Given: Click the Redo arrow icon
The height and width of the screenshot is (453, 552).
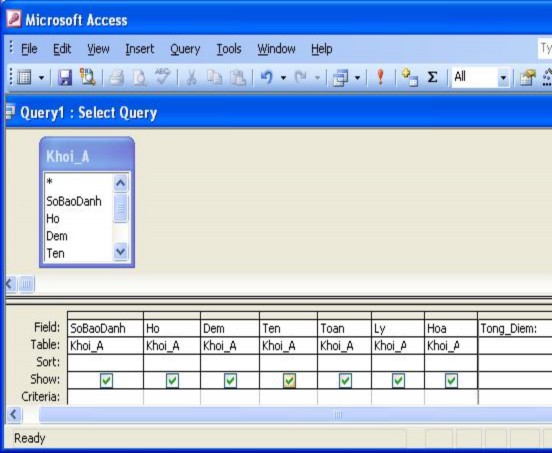Looking at the screenshot, I should tap(301, 77).
